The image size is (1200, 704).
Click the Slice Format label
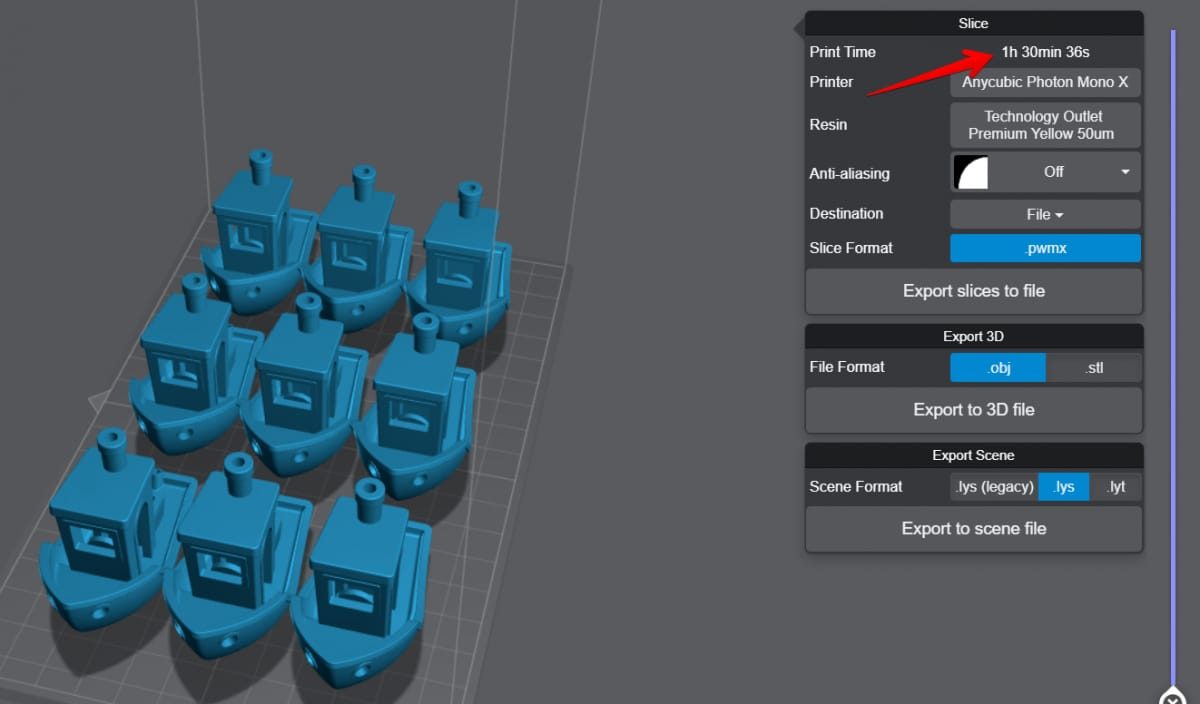851,248
